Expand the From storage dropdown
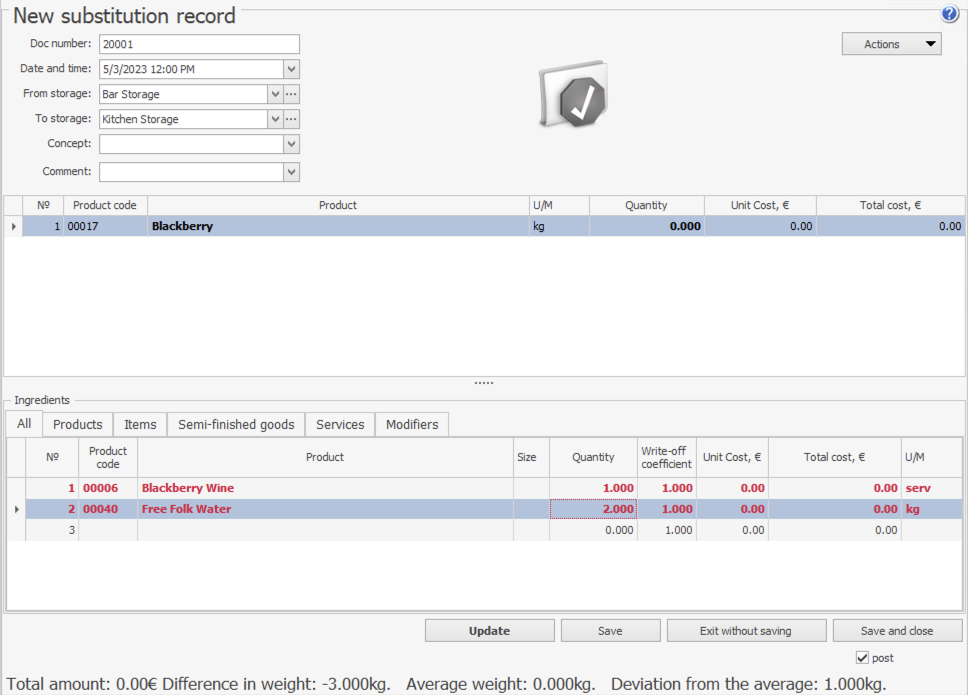 point(275,94)
